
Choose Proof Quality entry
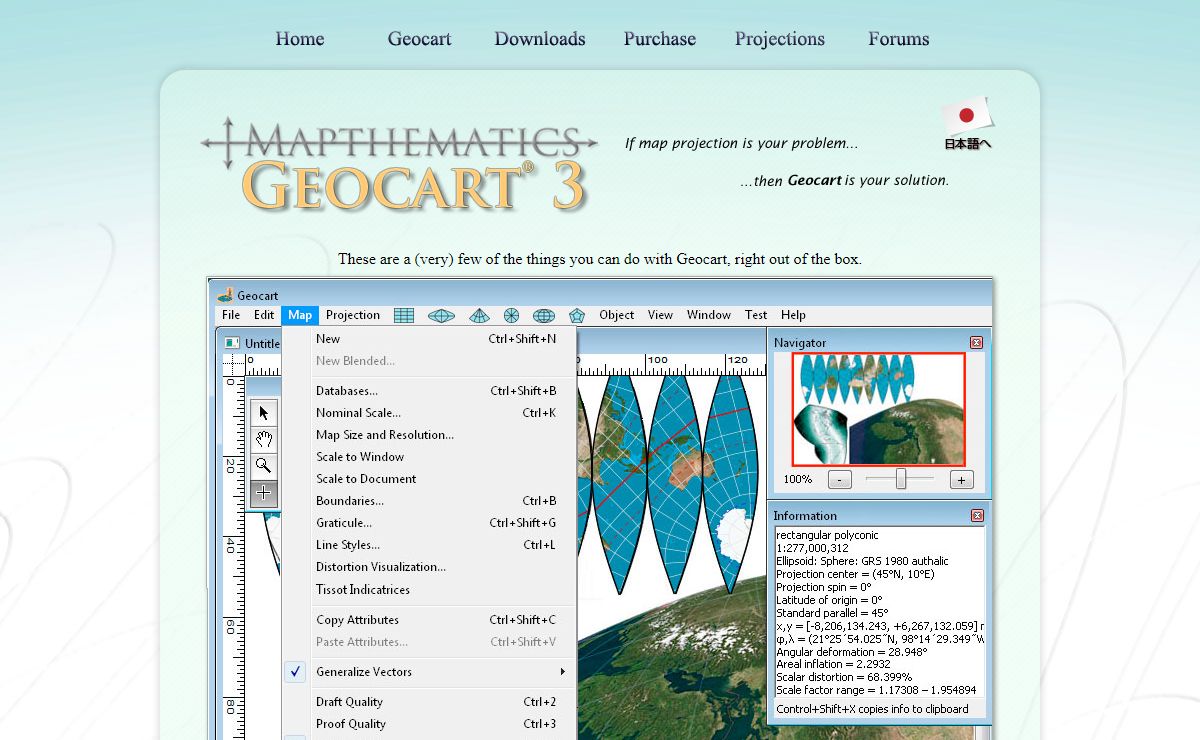(x=430, y=724)
